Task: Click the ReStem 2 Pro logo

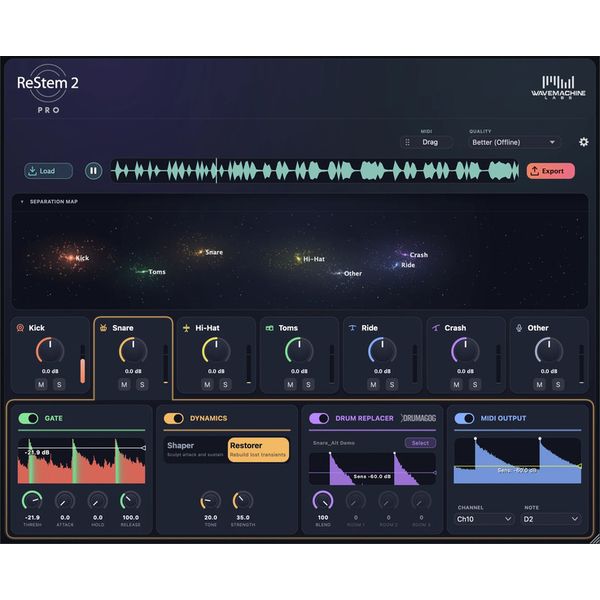Action: click(48, 89)
